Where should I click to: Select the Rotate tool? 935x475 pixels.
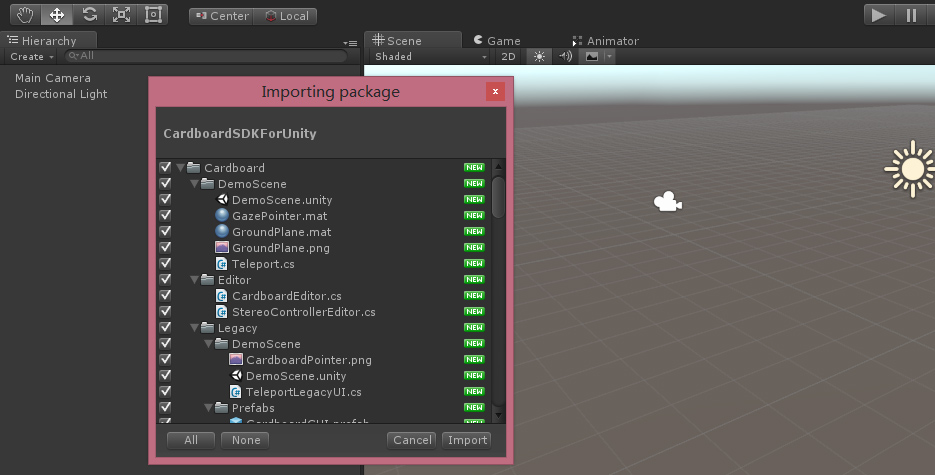[x=89, y=14]
